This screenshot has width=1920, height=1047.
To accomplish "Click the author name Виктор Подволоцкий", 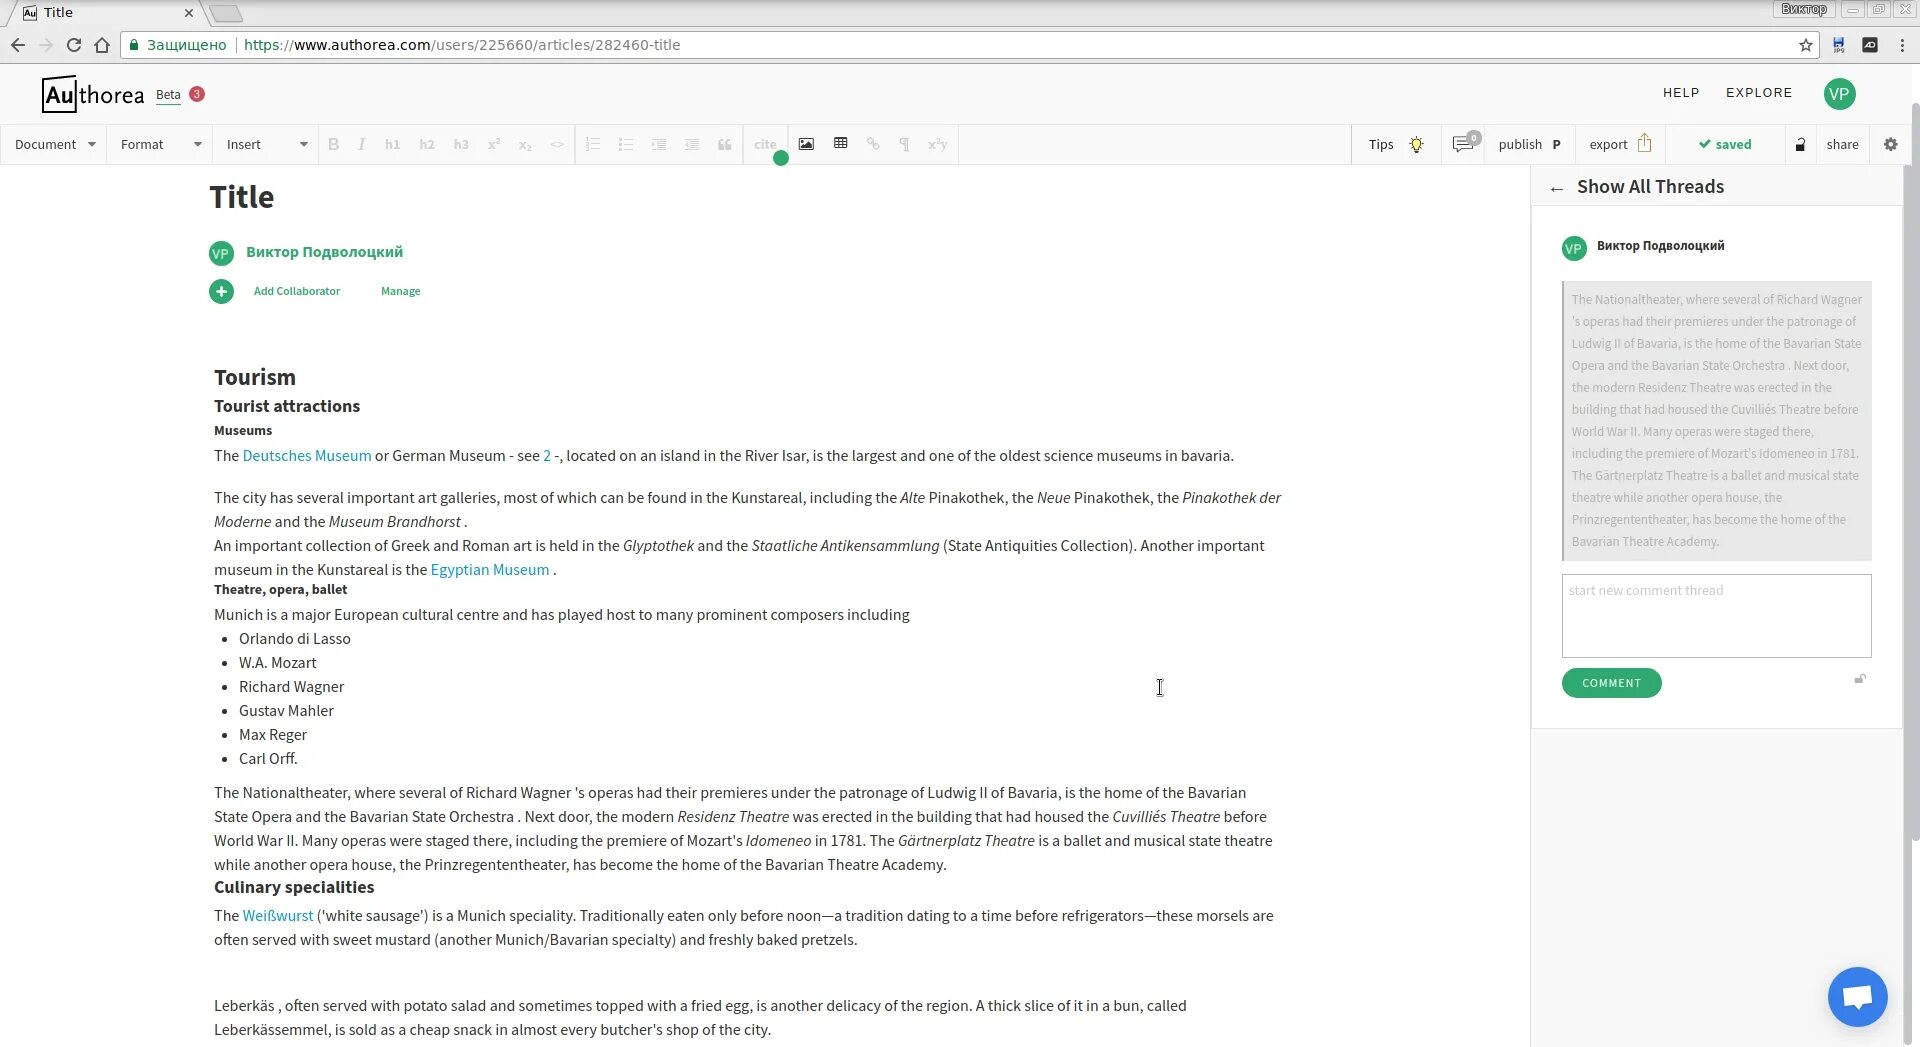I will (324, 252).
